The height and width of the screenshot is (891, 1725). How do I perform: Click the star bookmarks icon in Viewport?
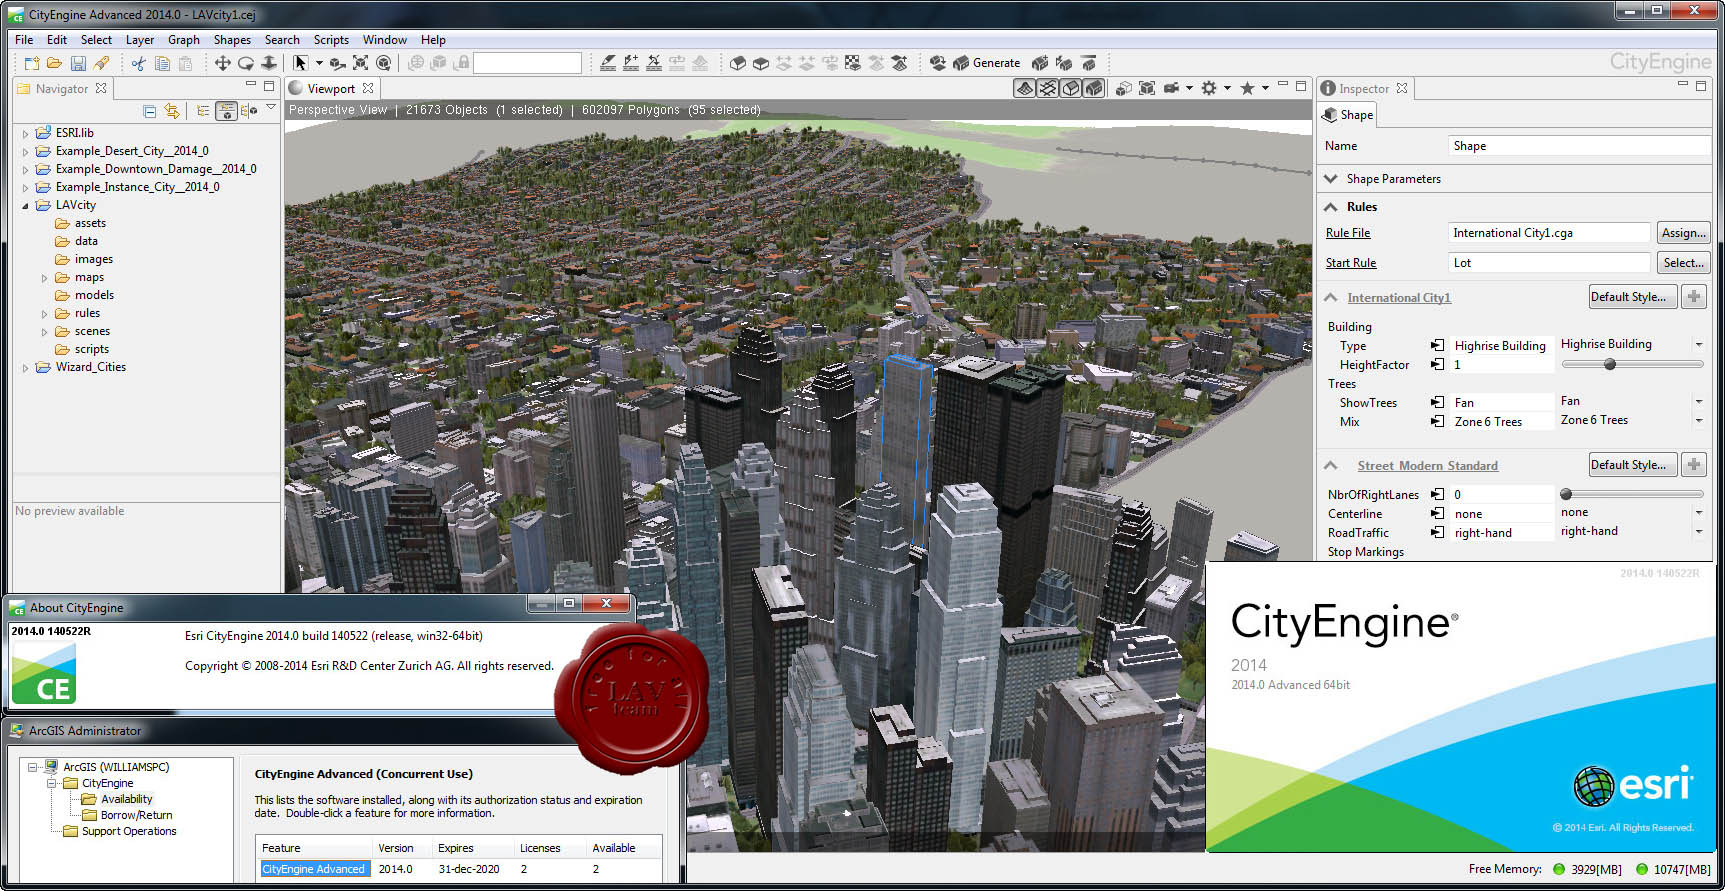(x=1247, y=88)
